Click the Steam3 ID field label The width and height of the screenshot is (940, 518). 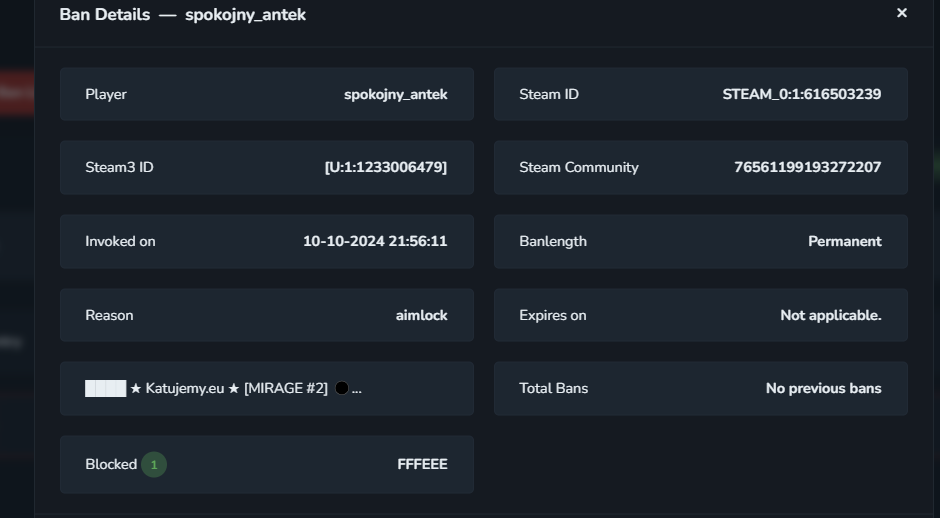coord(119,167)
